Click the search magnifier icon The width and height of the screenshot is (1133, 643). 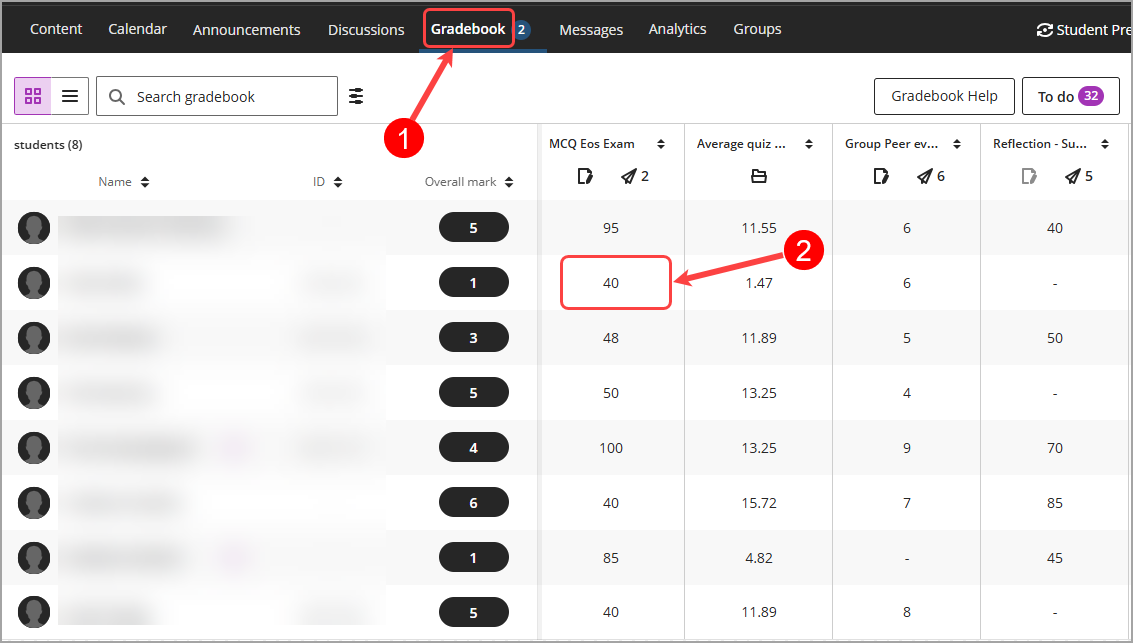(x=116, y=97)
